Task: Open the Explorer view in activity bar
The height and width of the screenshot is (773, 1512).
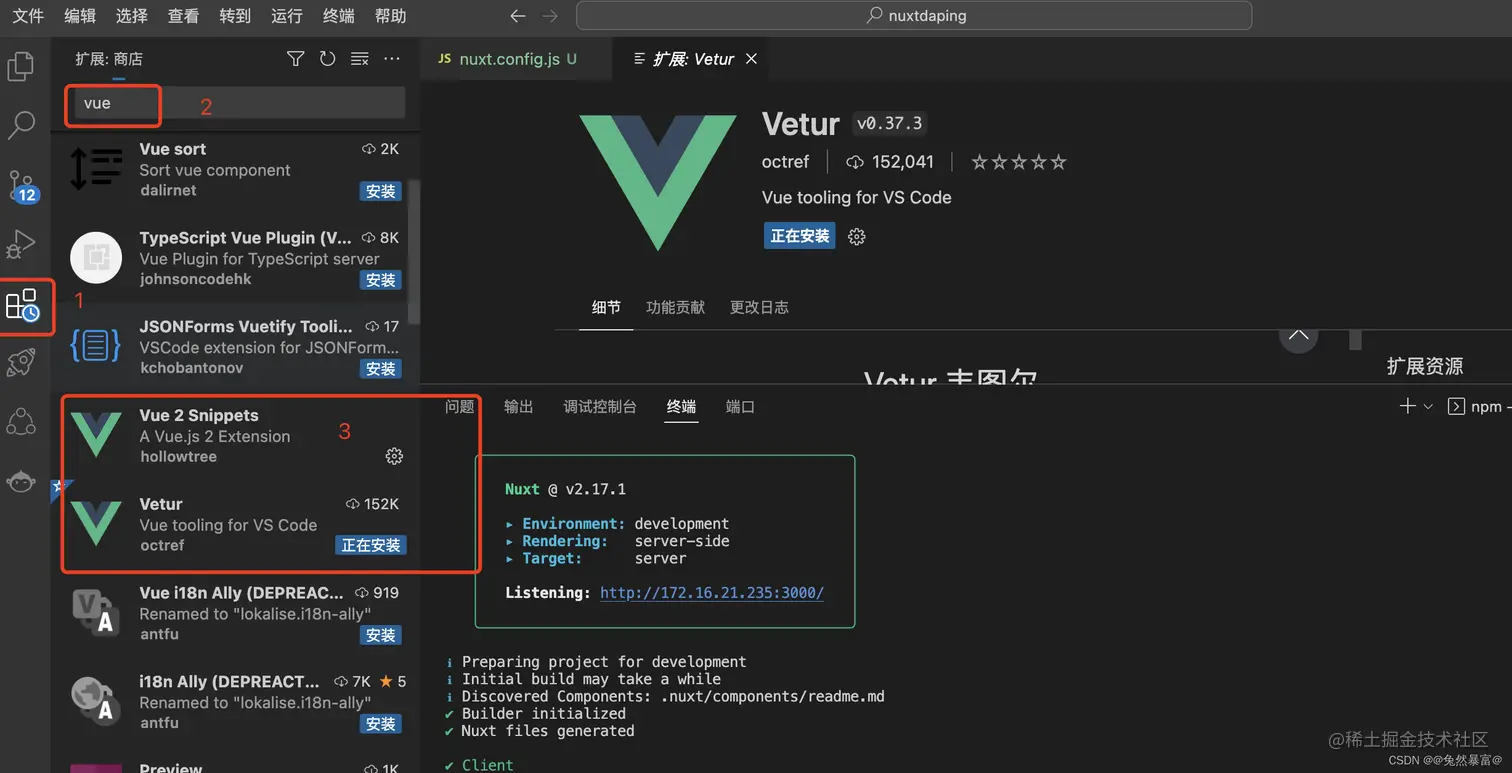Action: 21,66
